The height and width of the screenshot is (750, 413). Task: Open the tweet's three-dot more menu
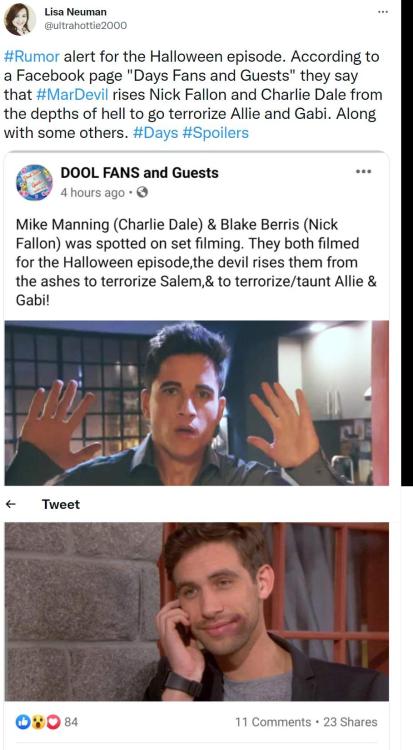pos(383,12)
